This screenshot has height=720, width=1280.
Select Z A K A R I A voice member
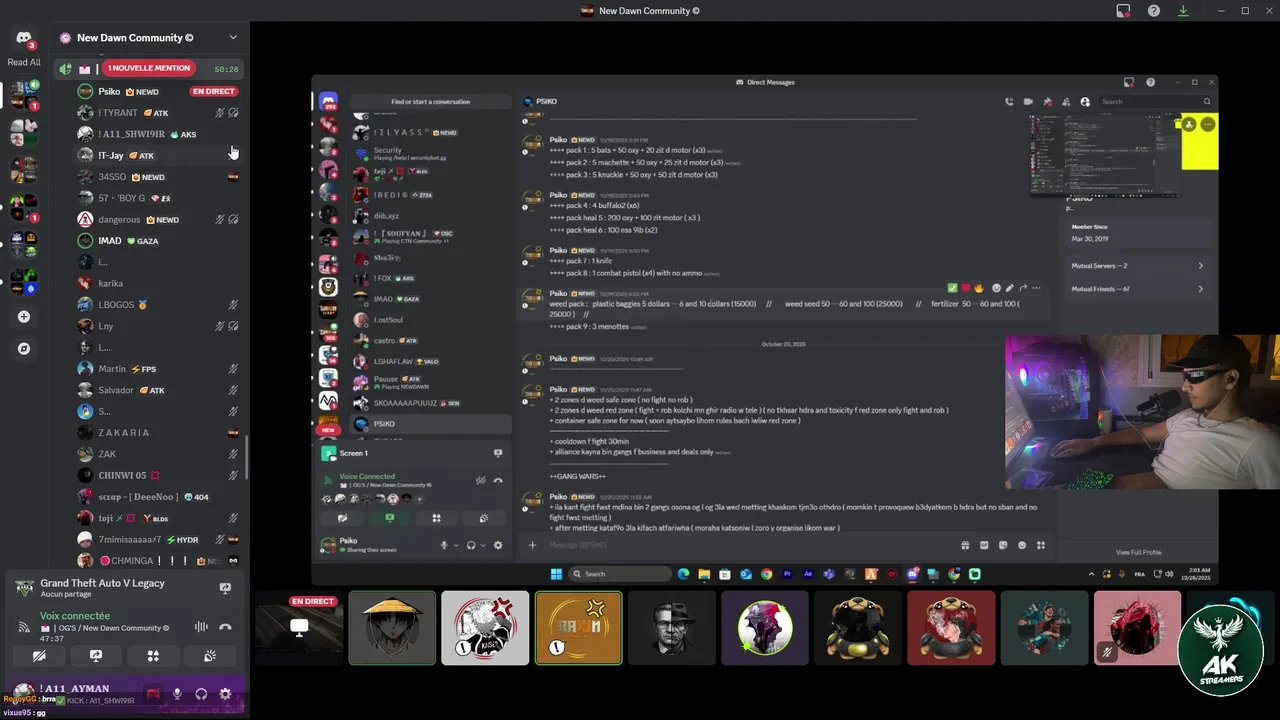(x=158, y=433)
